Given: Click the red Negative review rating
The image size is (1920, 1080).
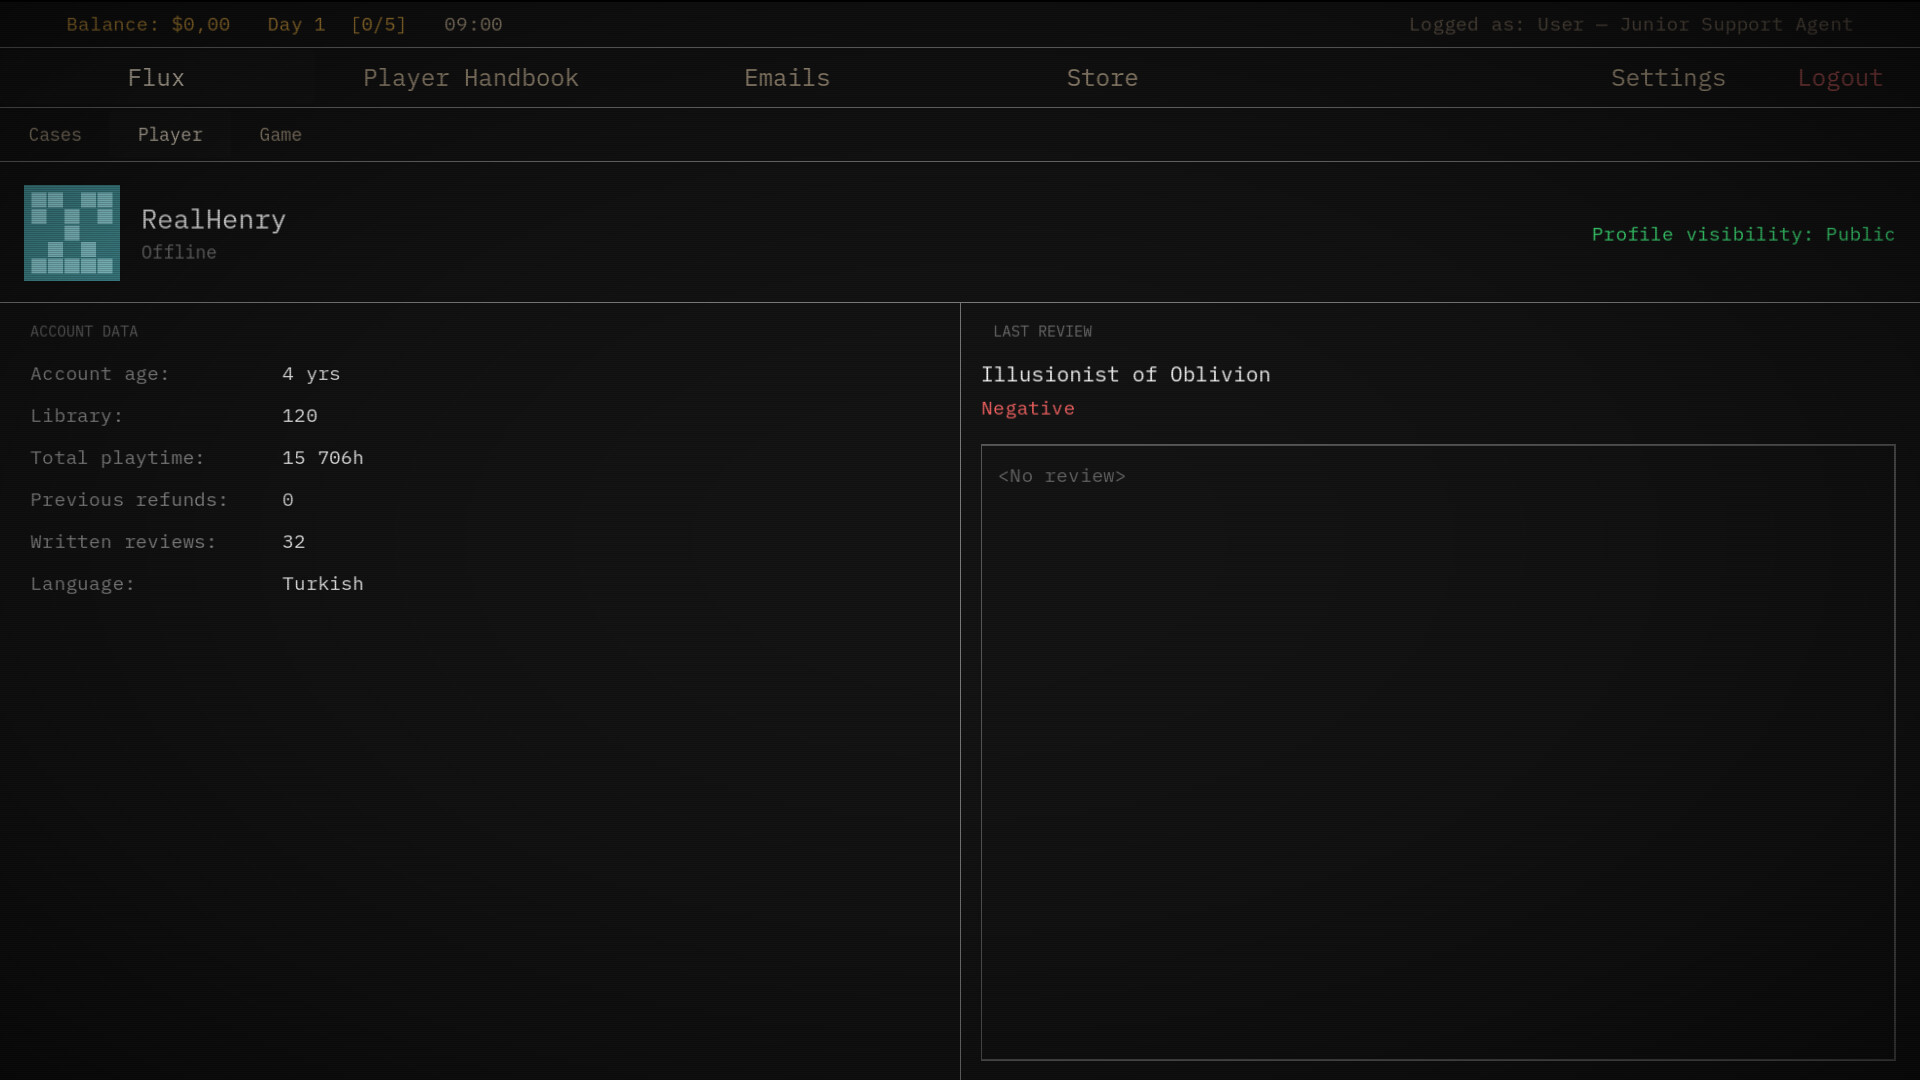Looking at the screenshot, I should tap(1028, 409).
